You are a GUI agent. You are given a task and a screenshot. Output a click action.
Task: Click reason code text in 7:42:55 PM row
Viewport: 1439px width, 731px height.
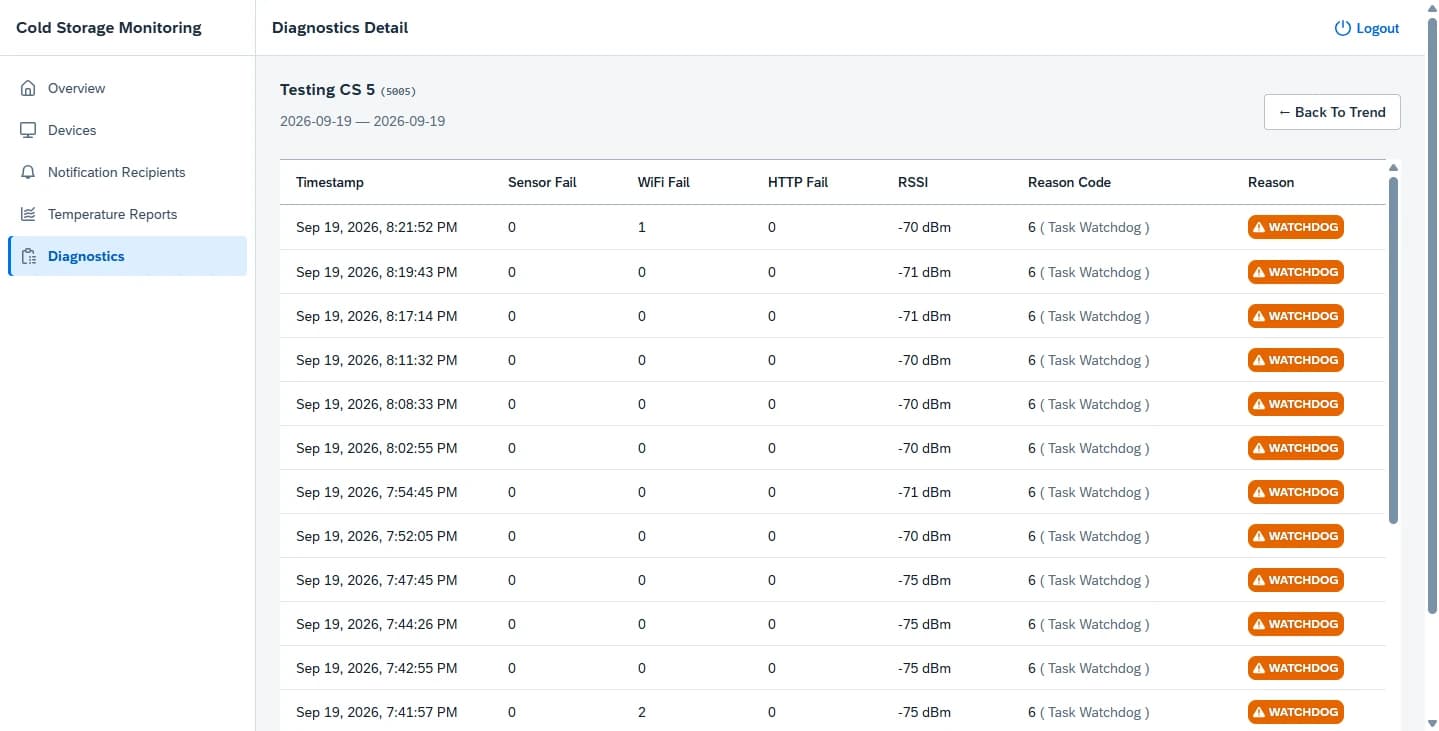1089,668
